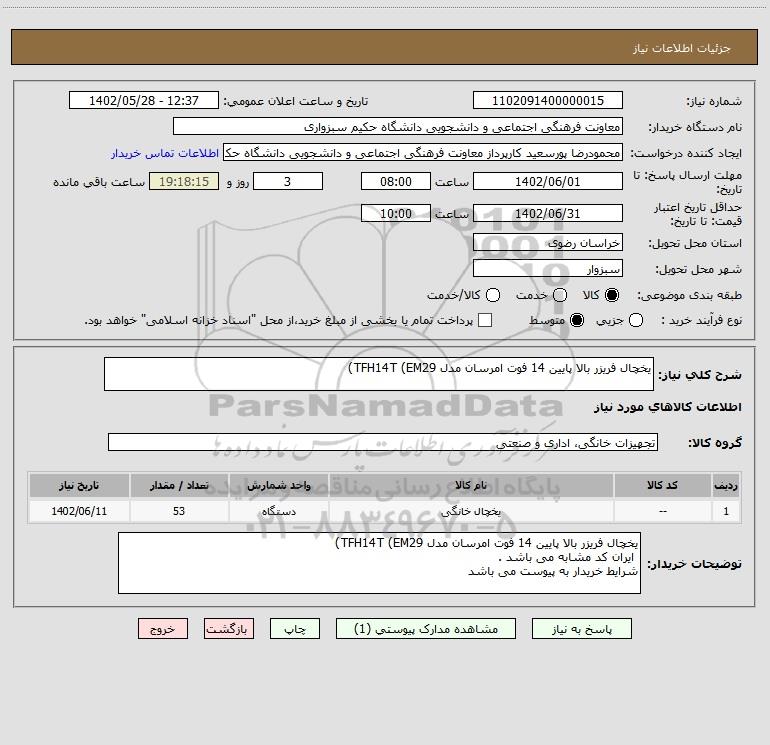This screenshot has width=770, height=745.
Task: Click the validity time field 10:00
Action: coord(396,213)
